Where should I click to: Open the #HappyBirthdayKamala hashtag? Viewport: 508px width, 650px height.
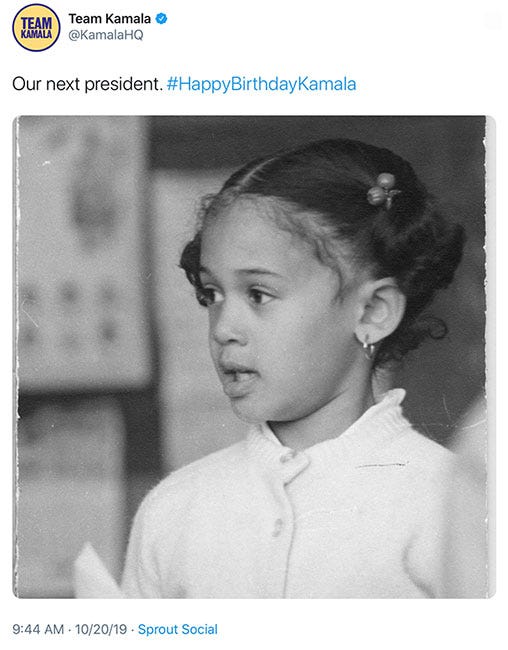261,84
